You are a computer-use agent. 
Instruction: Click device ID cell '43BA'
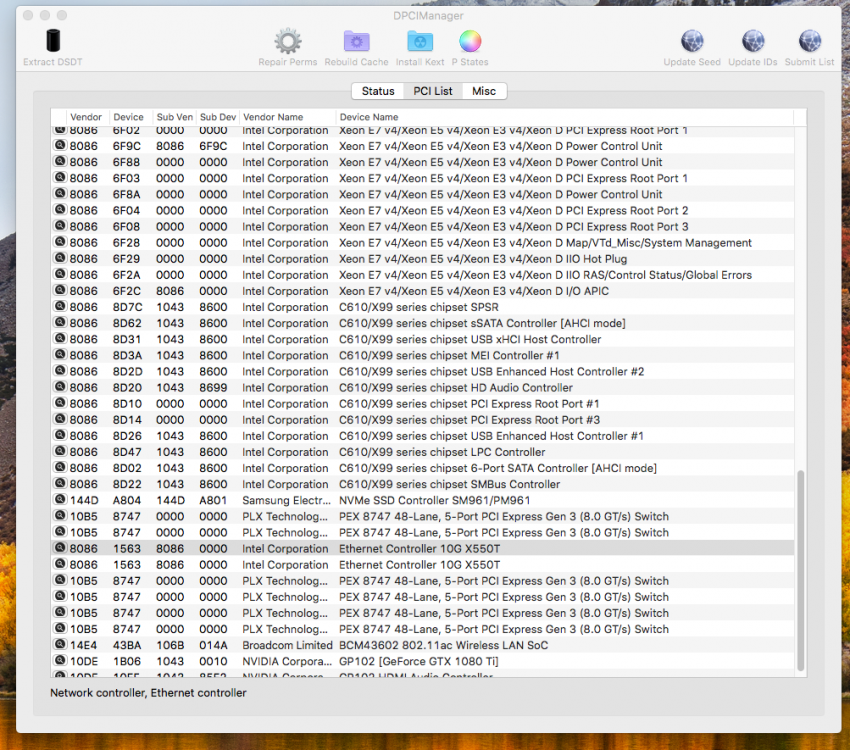(x=127, y=645)
